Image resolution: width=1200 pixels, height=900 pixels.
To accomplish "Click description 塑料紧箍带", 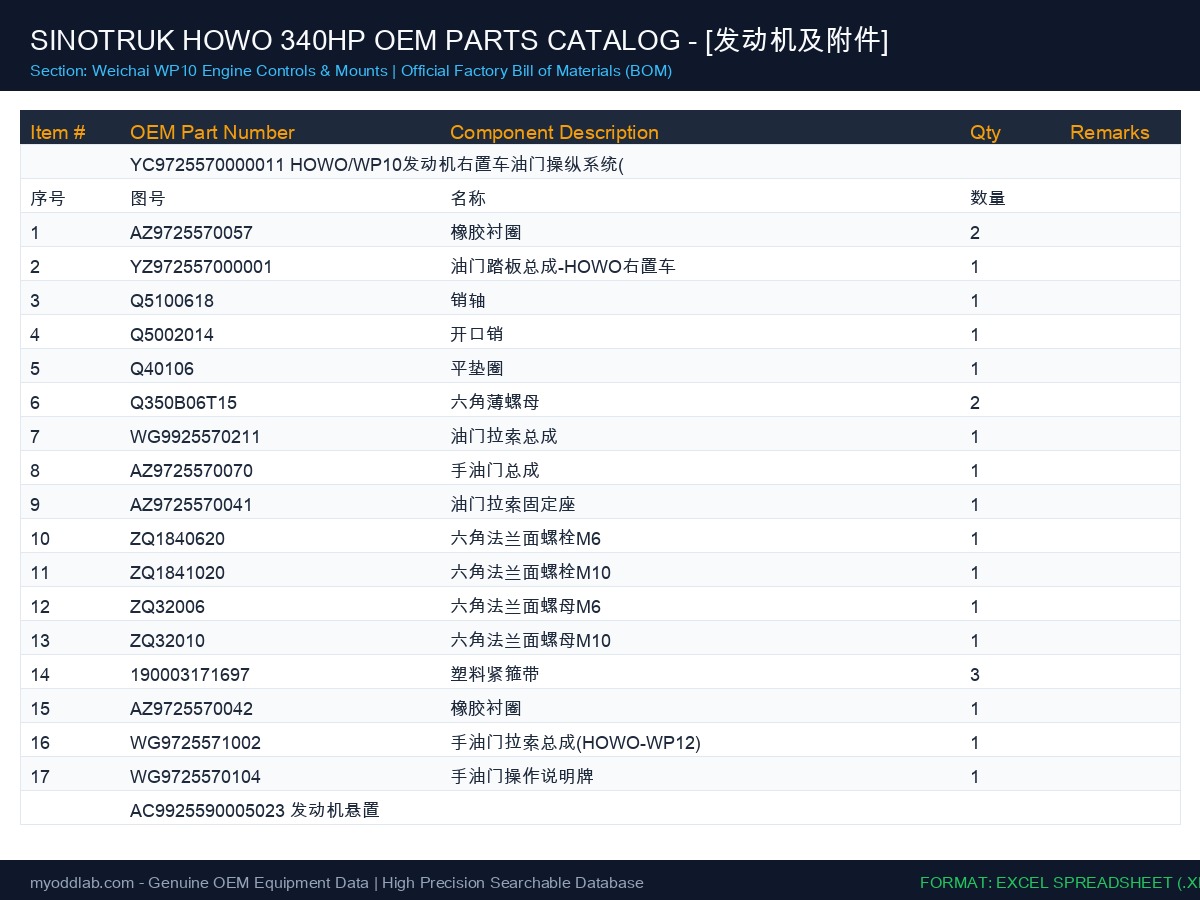I will click(495, 674).
